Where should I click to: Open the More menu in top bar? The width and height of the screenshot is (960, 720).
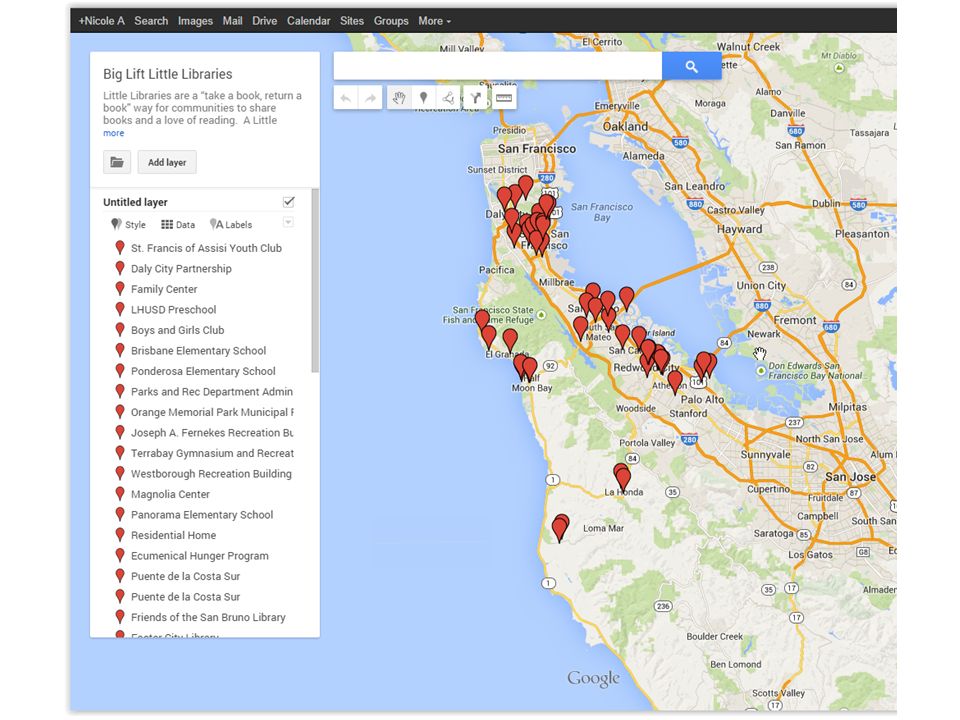tap(435, 21)
